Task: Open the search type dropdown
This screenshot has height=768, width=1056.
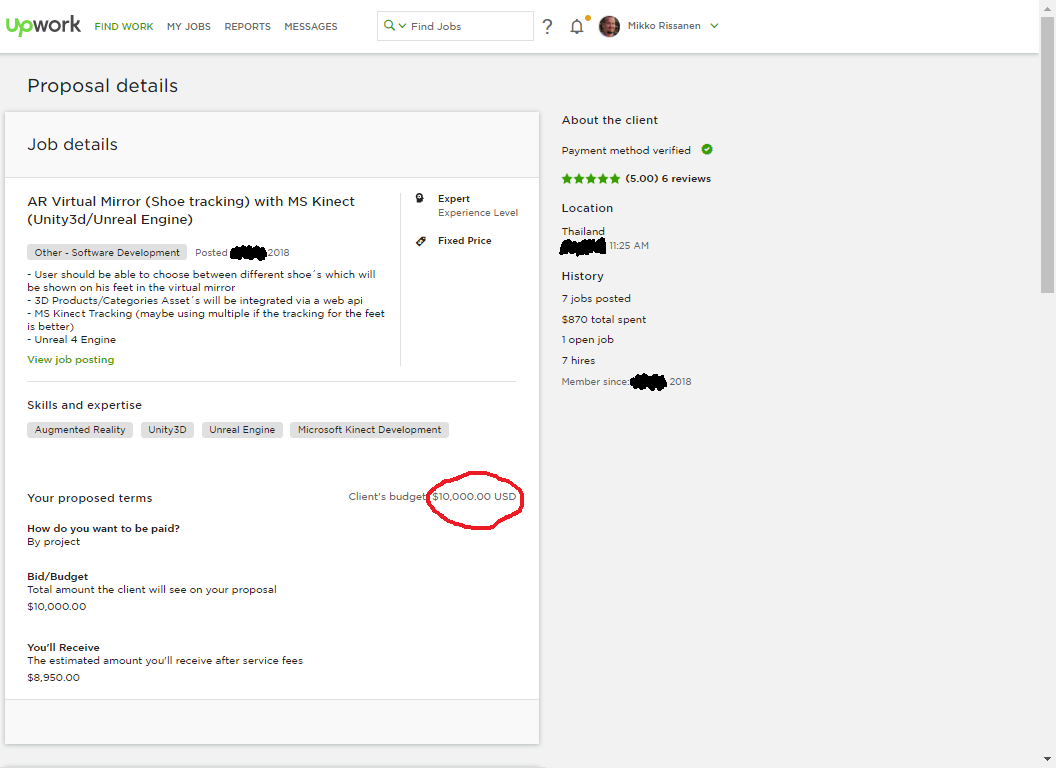Action: 395,26
